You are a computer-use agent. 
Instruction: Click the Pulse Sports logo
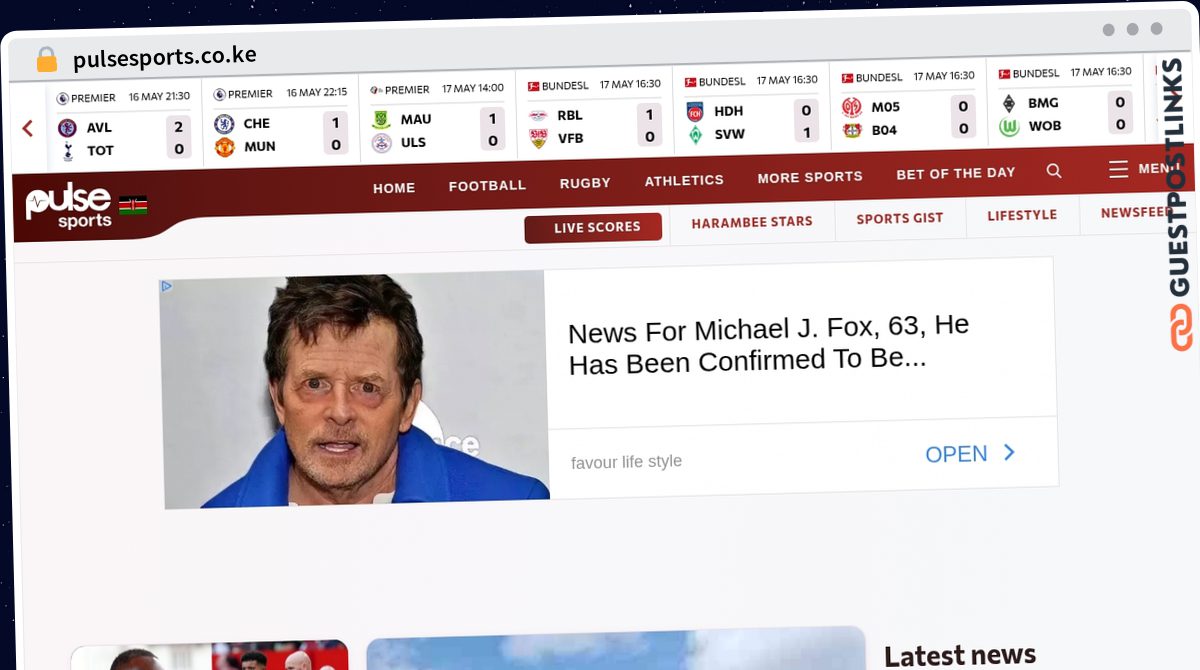pos(69,206)
